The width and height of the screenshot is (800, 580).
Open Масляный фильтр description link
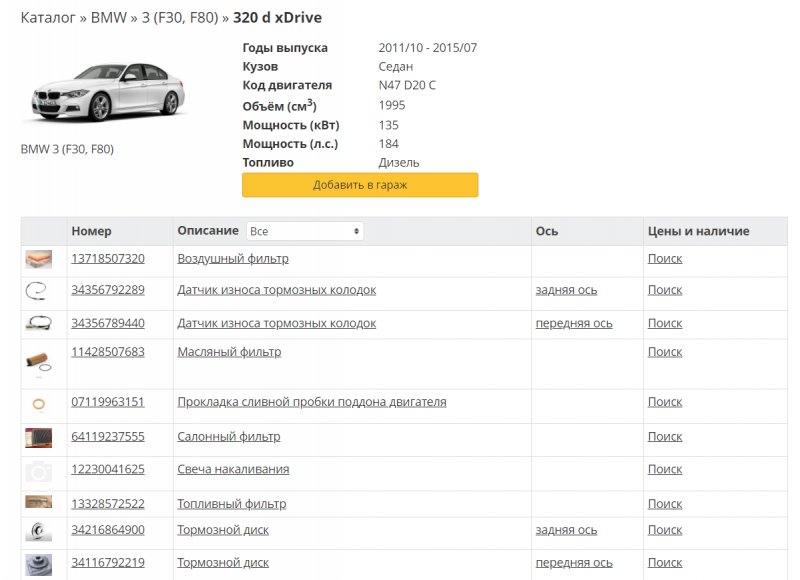click(x=229, y=352)
